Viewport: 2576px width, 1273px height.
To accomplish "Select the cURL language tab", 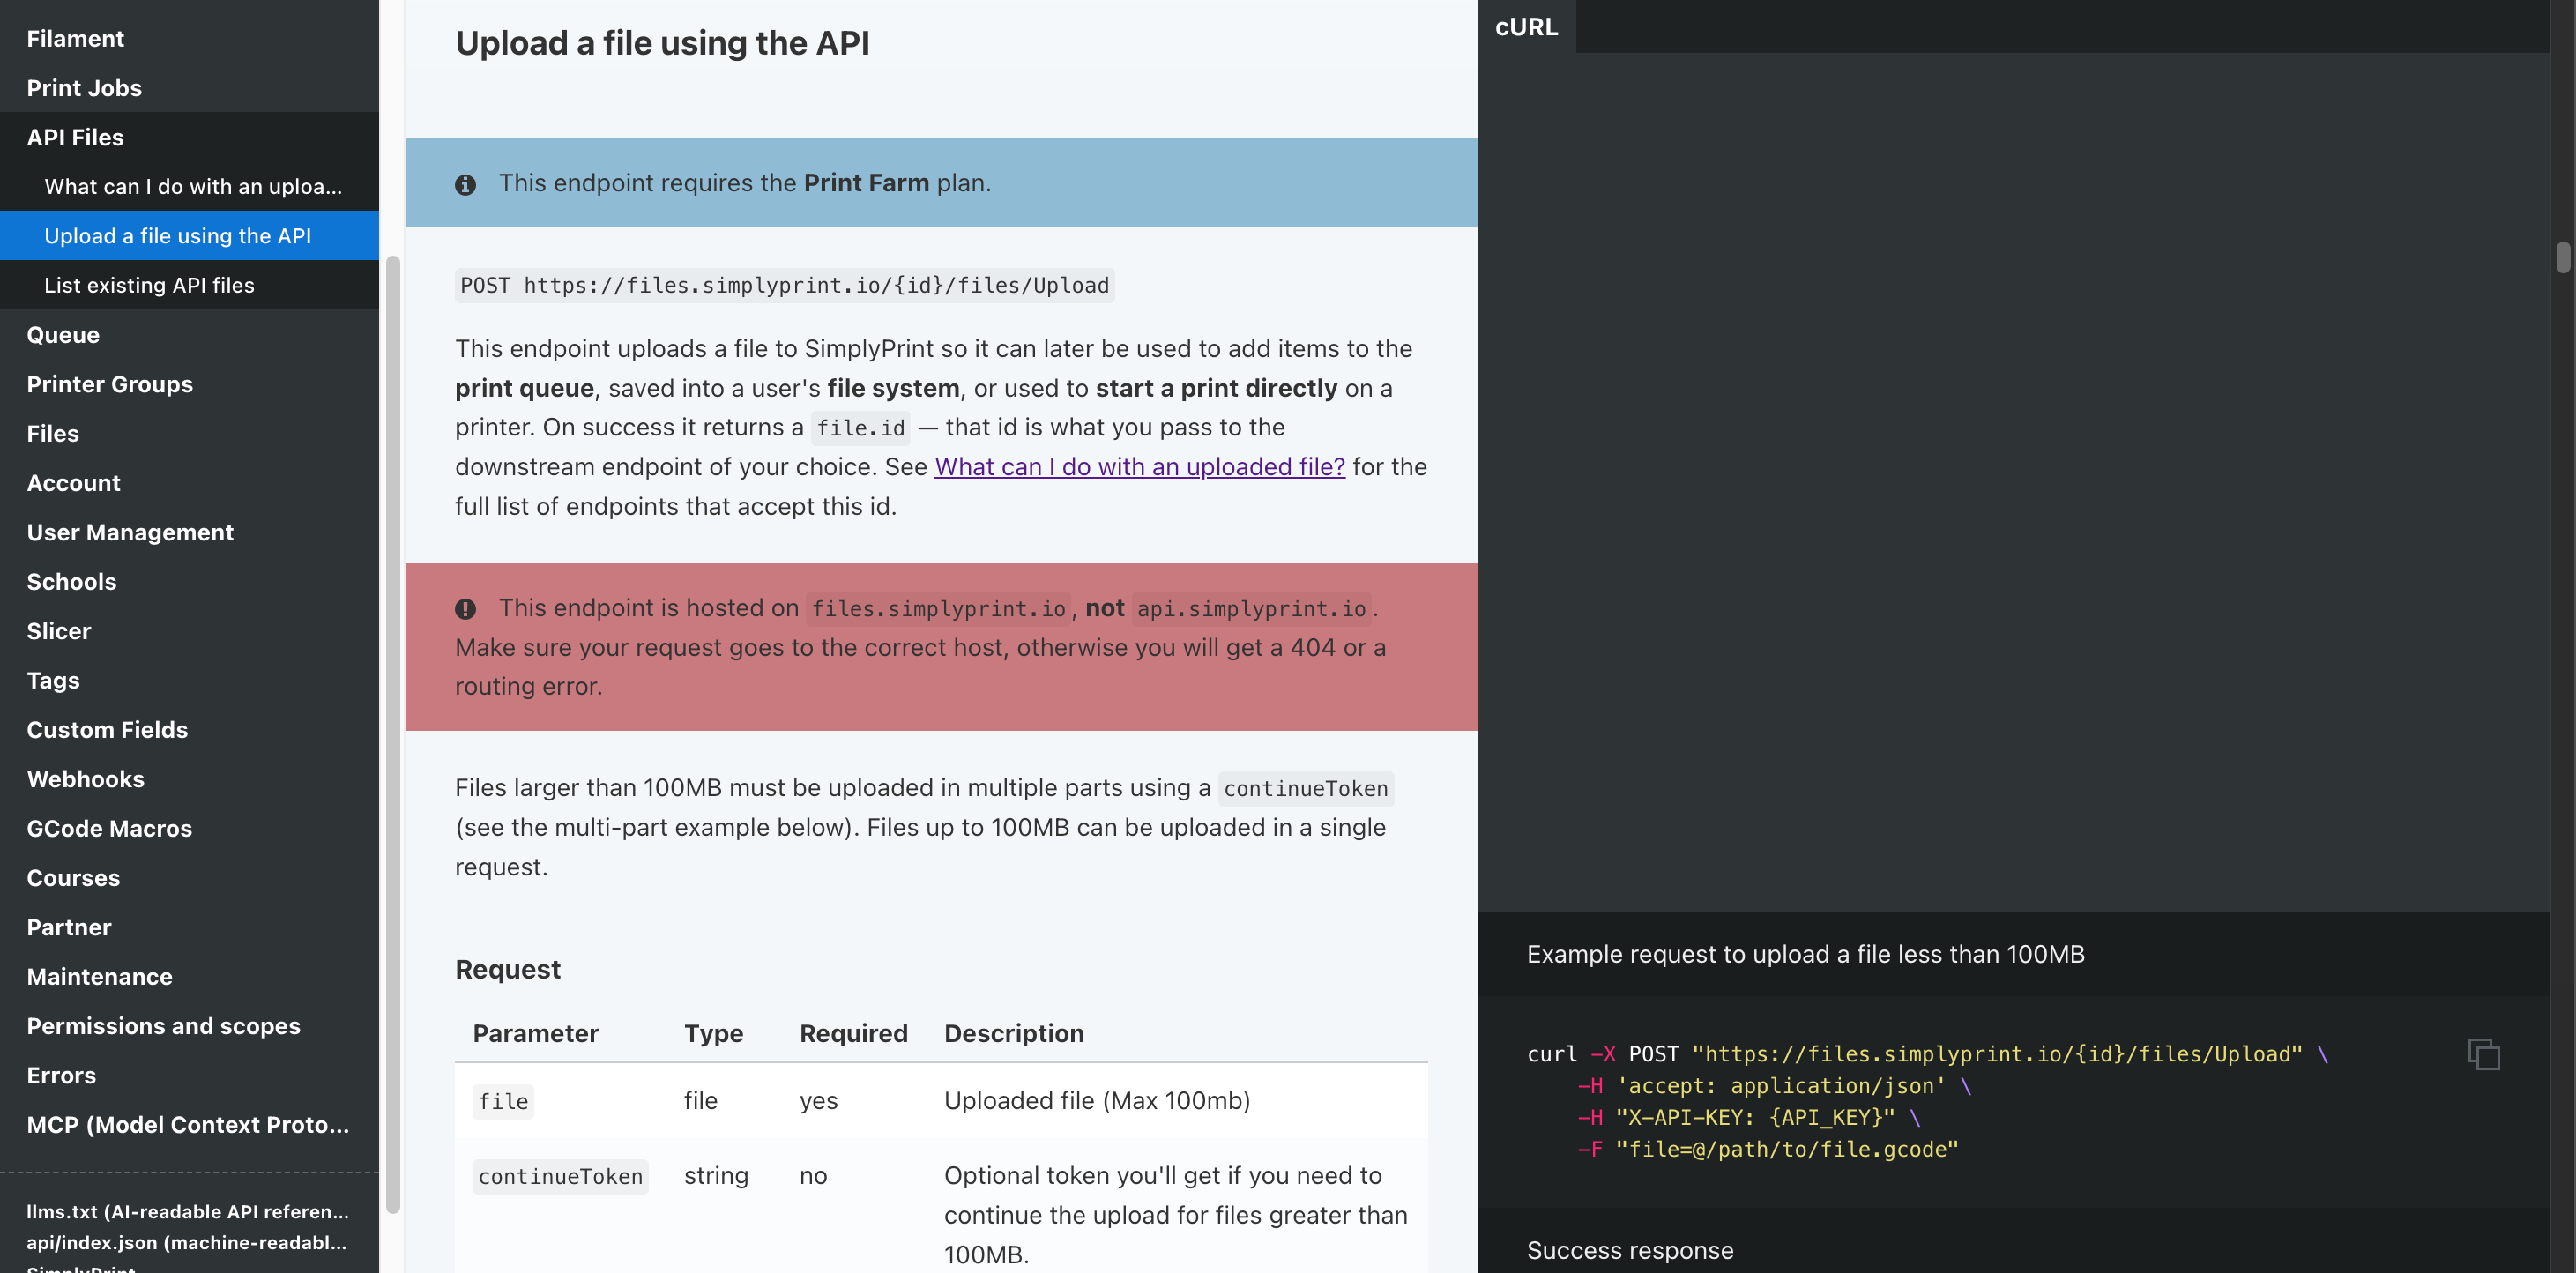I will point(1526,26).
